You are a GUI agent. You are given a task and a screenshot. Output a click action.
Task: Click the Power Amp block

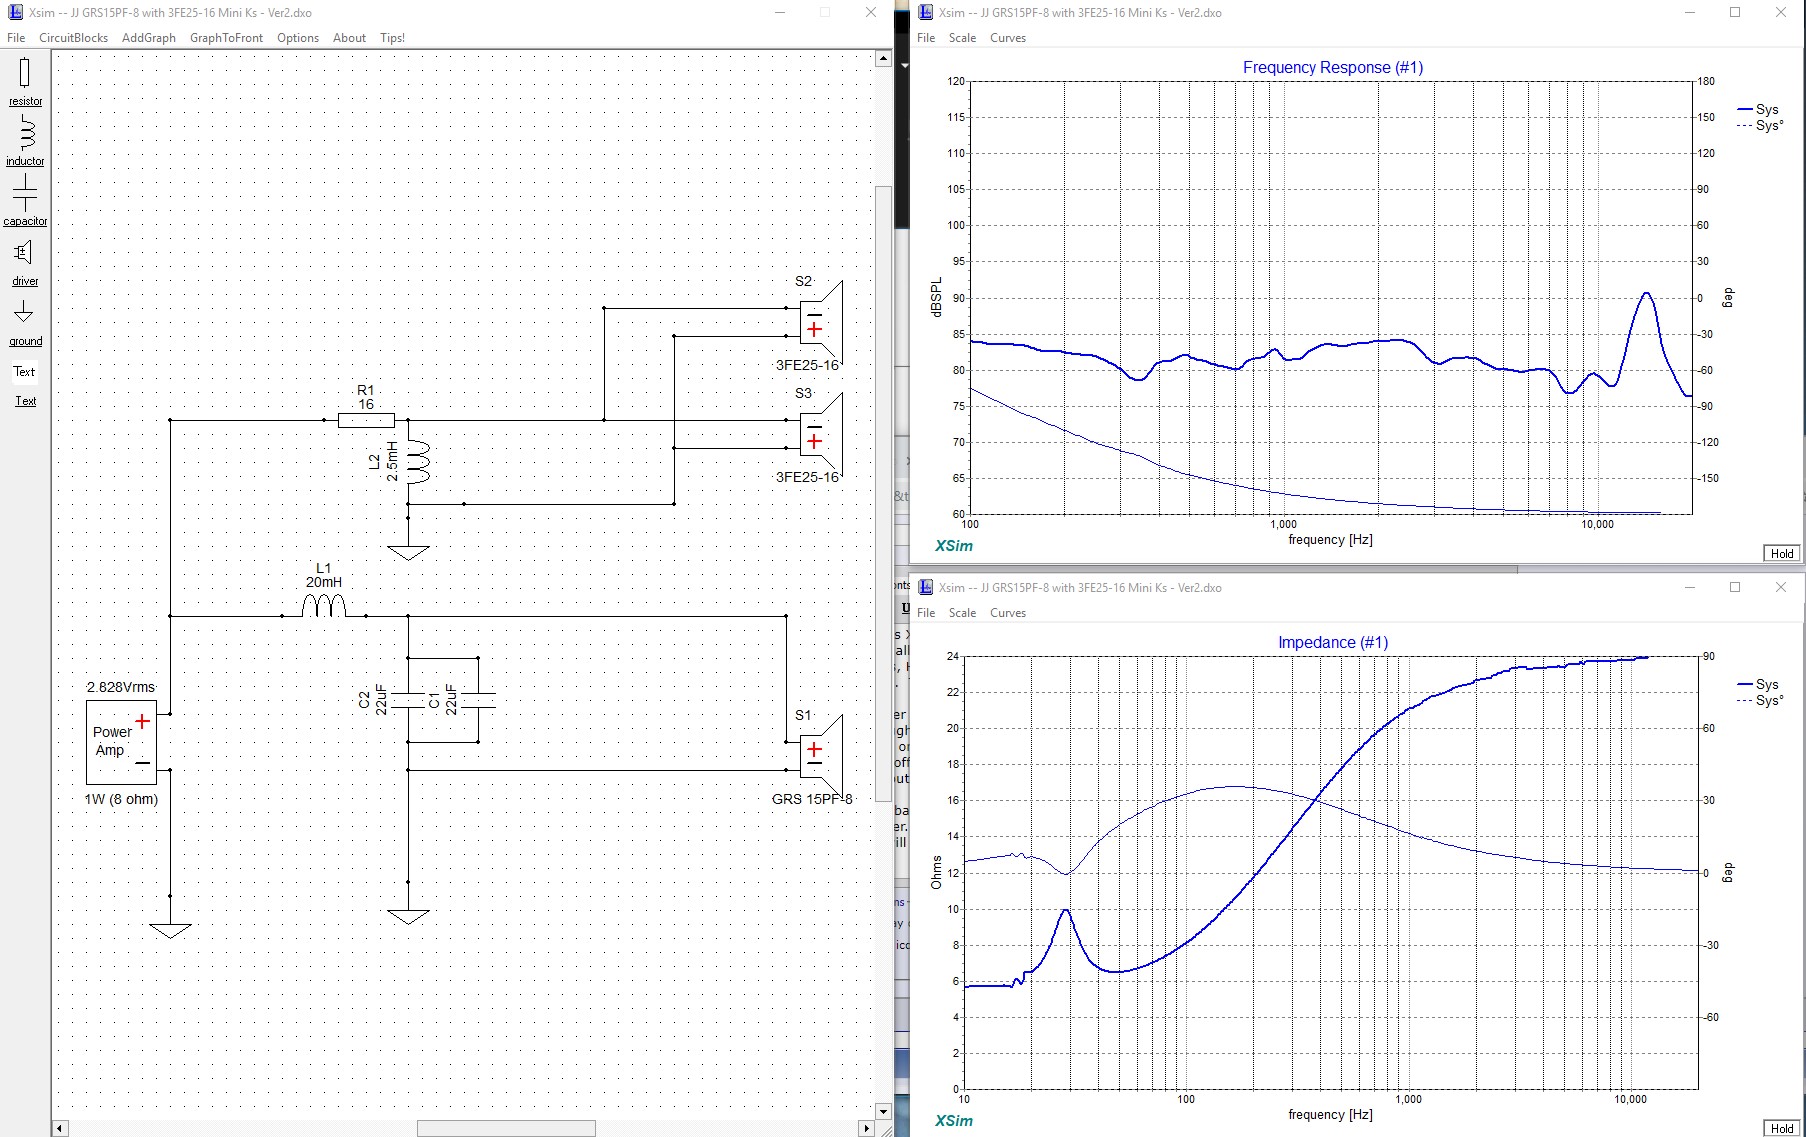click(121, 742)
